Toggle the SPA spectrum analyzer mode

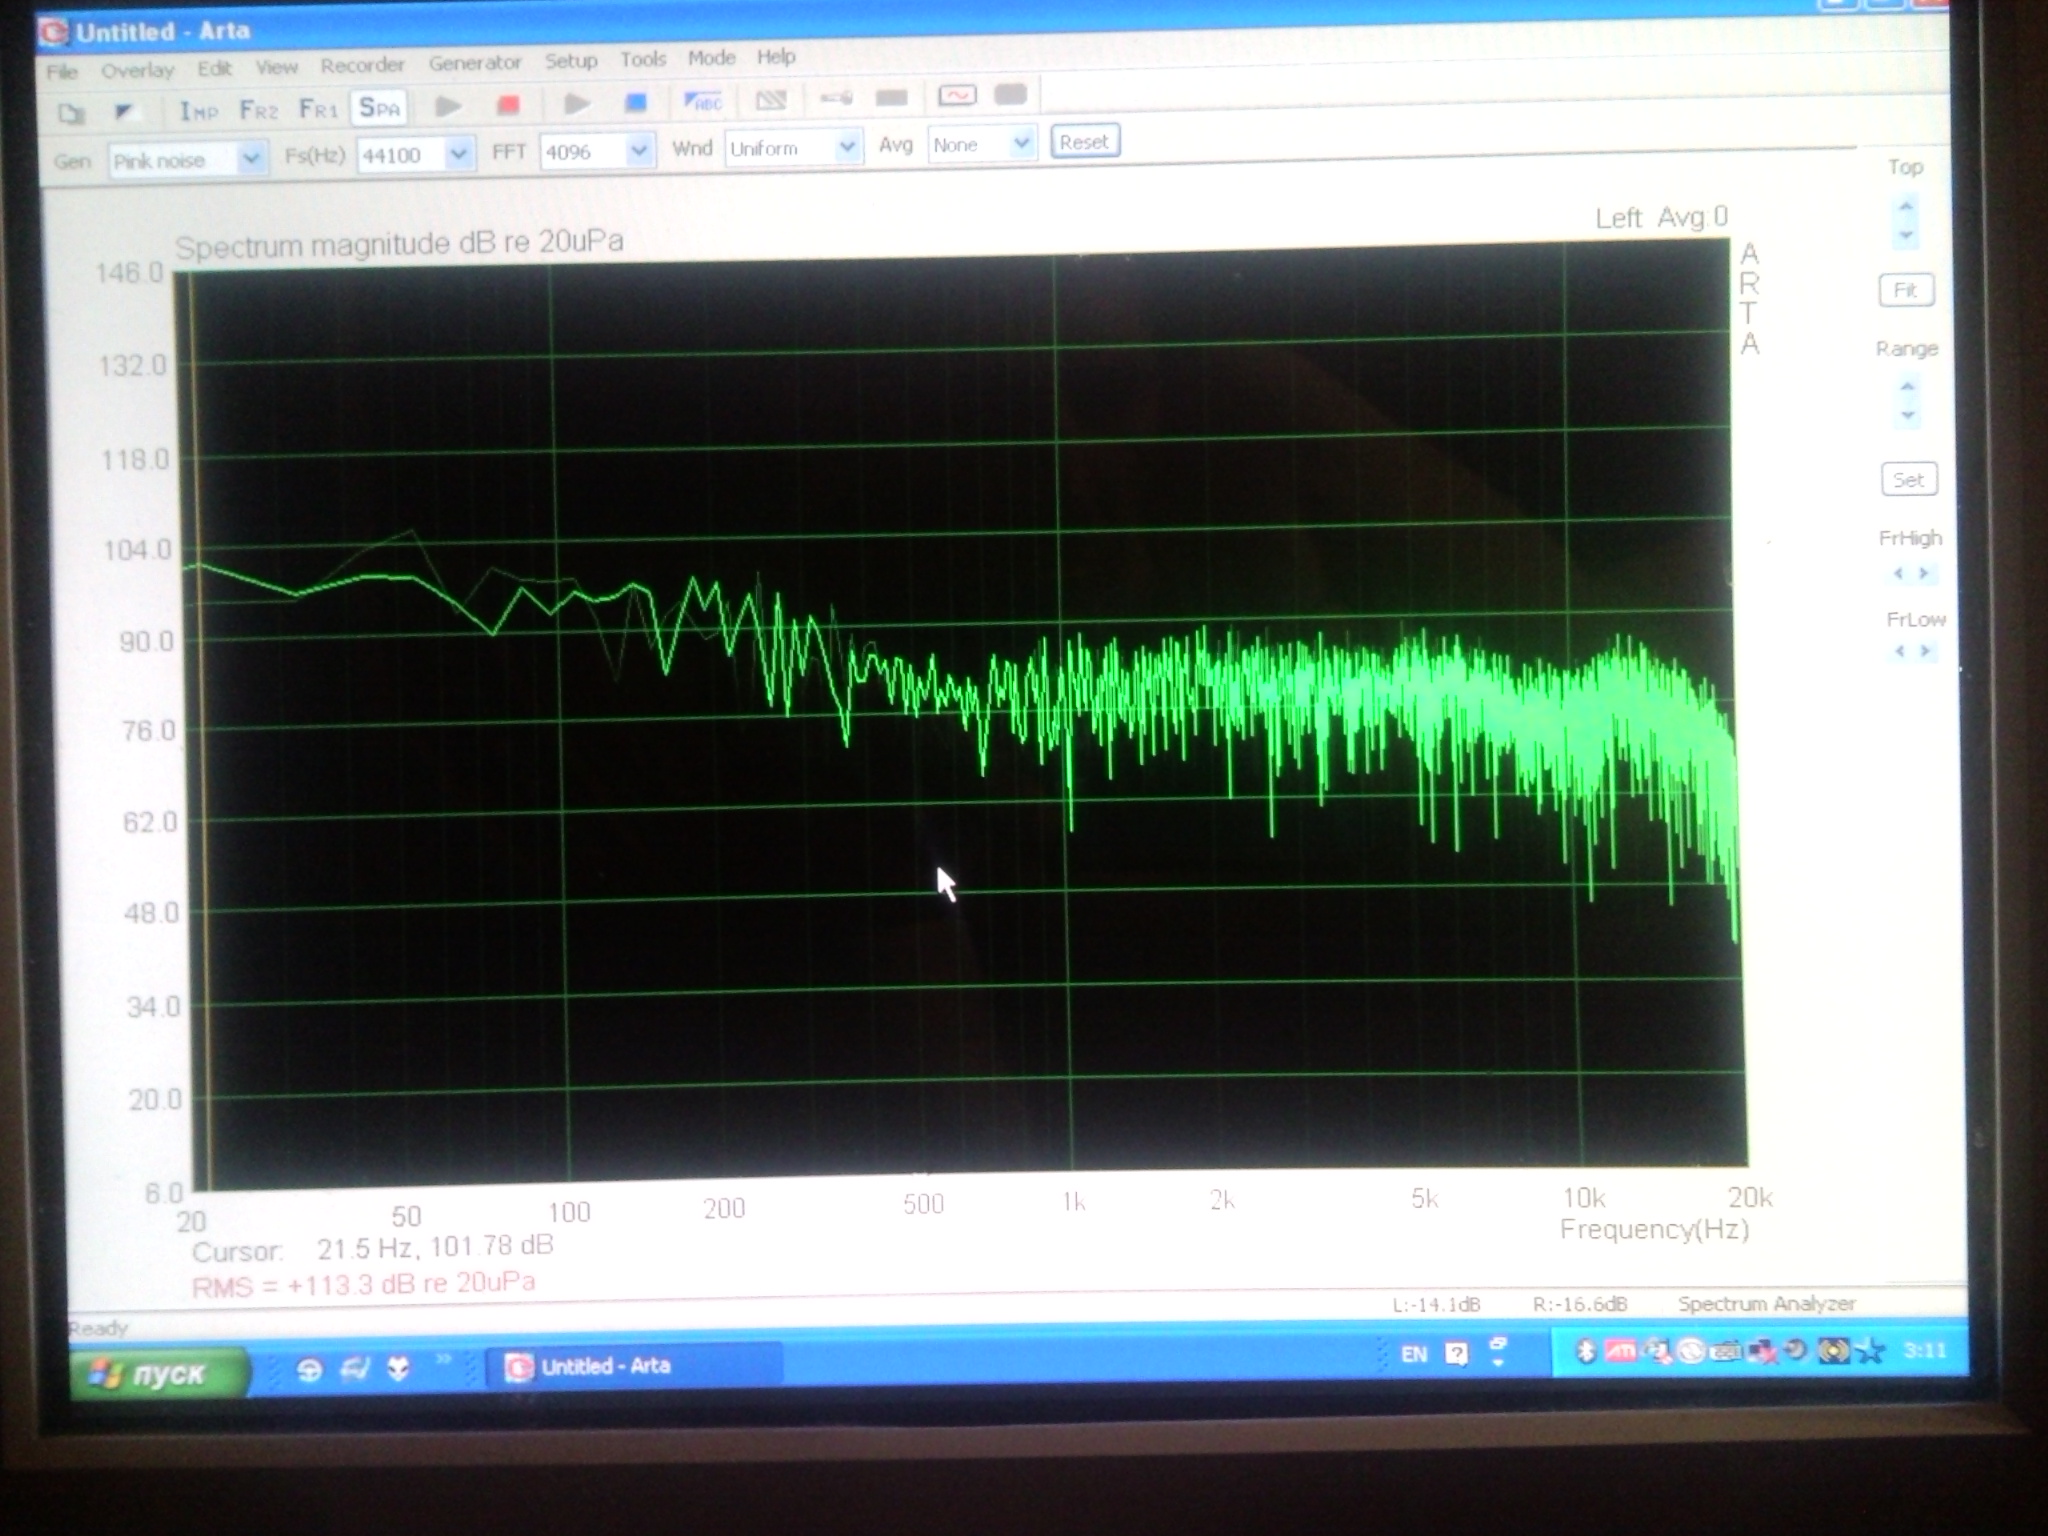379,107
